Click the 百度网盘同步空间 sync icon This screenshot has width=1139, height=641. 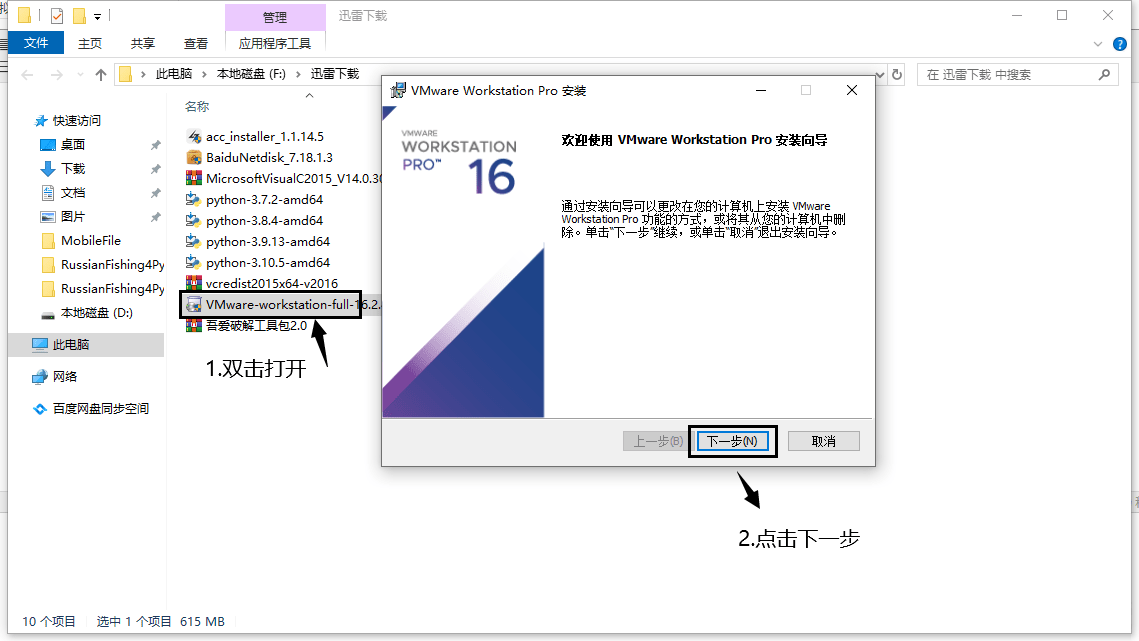click(x=40, y=408)
